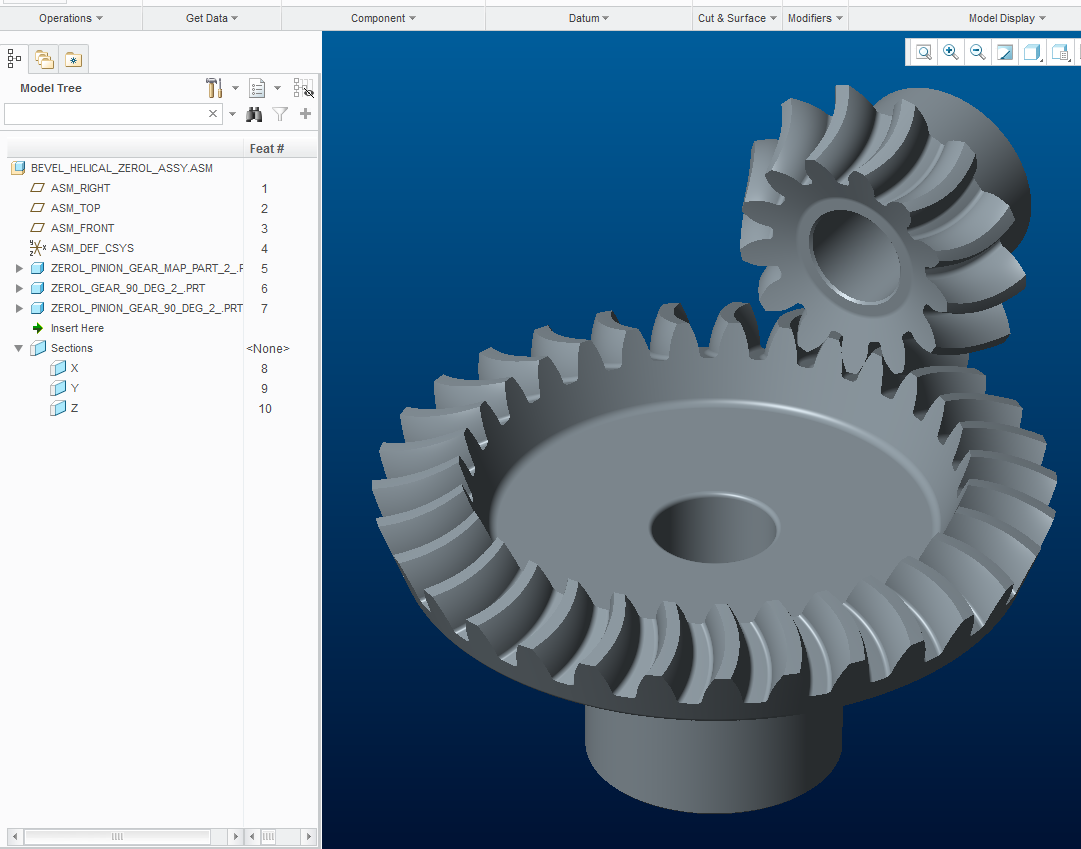This screenshot has width=1081, height=849.
Task: Click the model tree search input field
Action: click(x=105, y=114)
